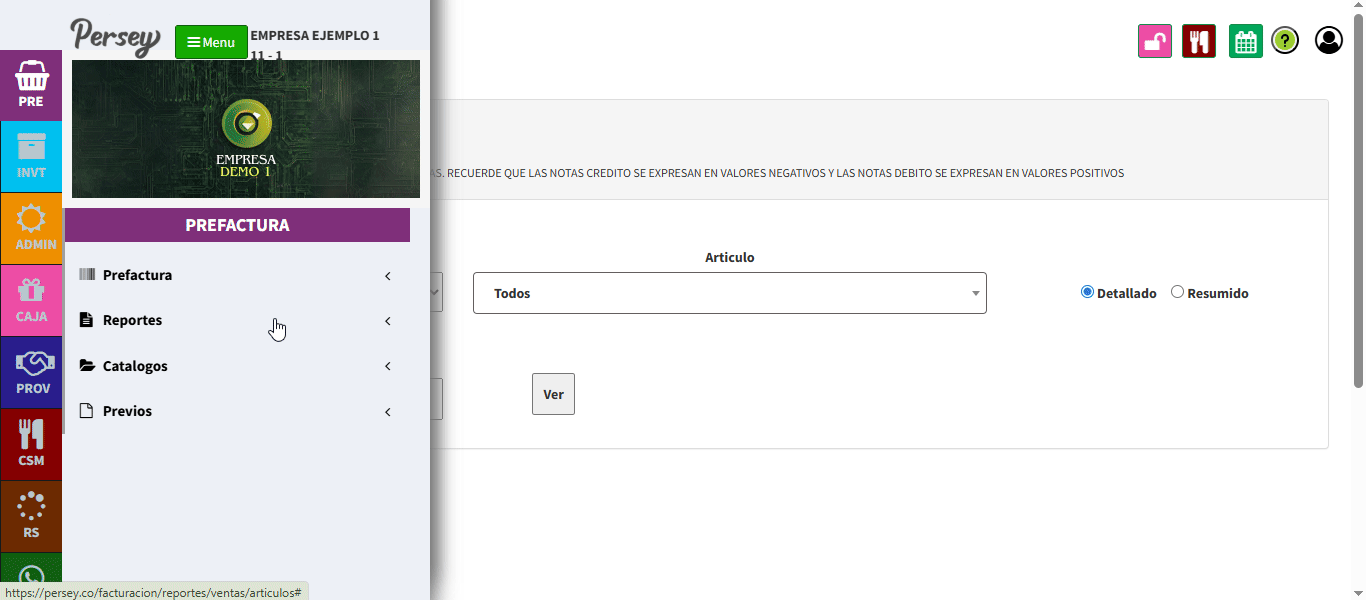Click the green Menu button
1366x600 pixels.
(x=211, y=42)
